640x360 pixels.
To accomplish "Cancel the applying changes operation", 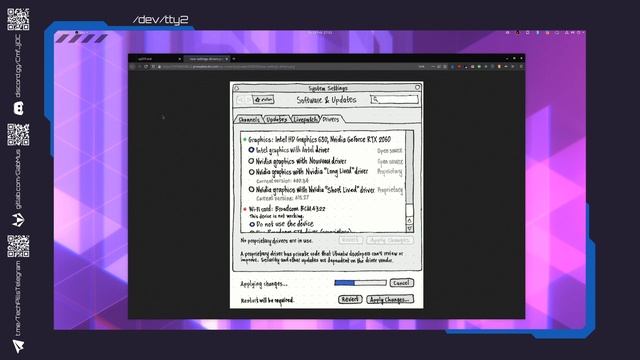I will 401,282.
